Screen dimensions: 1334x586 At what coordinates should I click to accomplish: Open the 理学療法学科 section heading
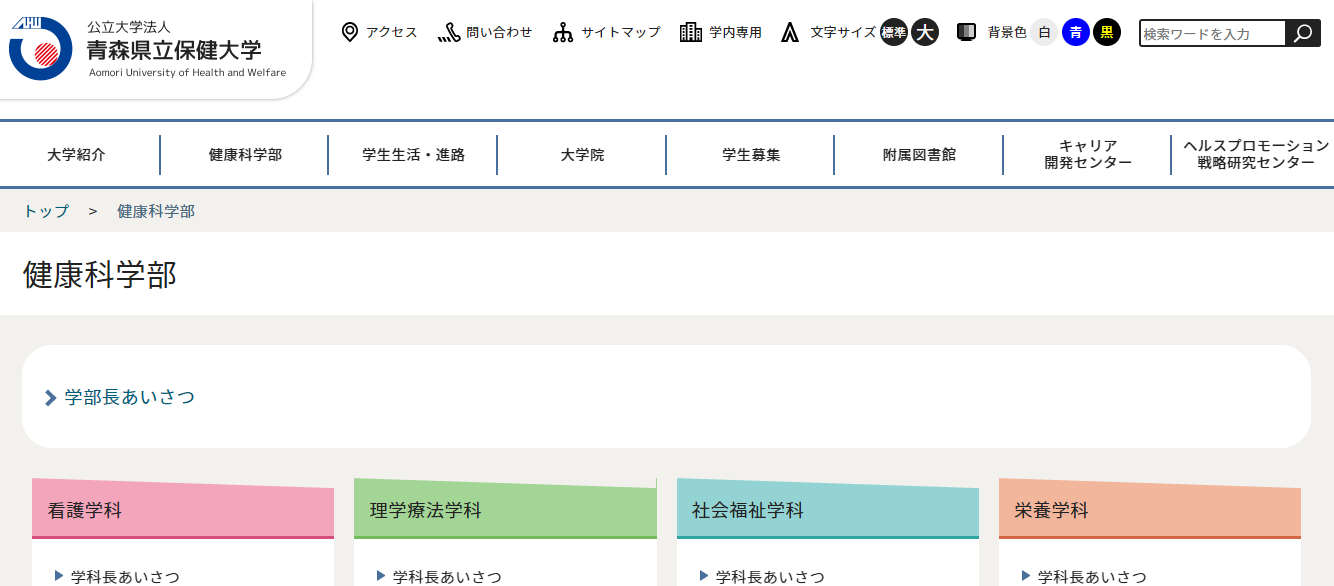426,511
